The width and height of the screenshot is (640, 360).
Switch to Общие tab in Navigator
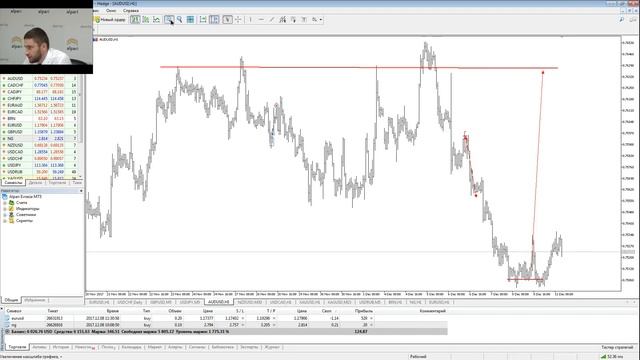[x=11, y=300]
